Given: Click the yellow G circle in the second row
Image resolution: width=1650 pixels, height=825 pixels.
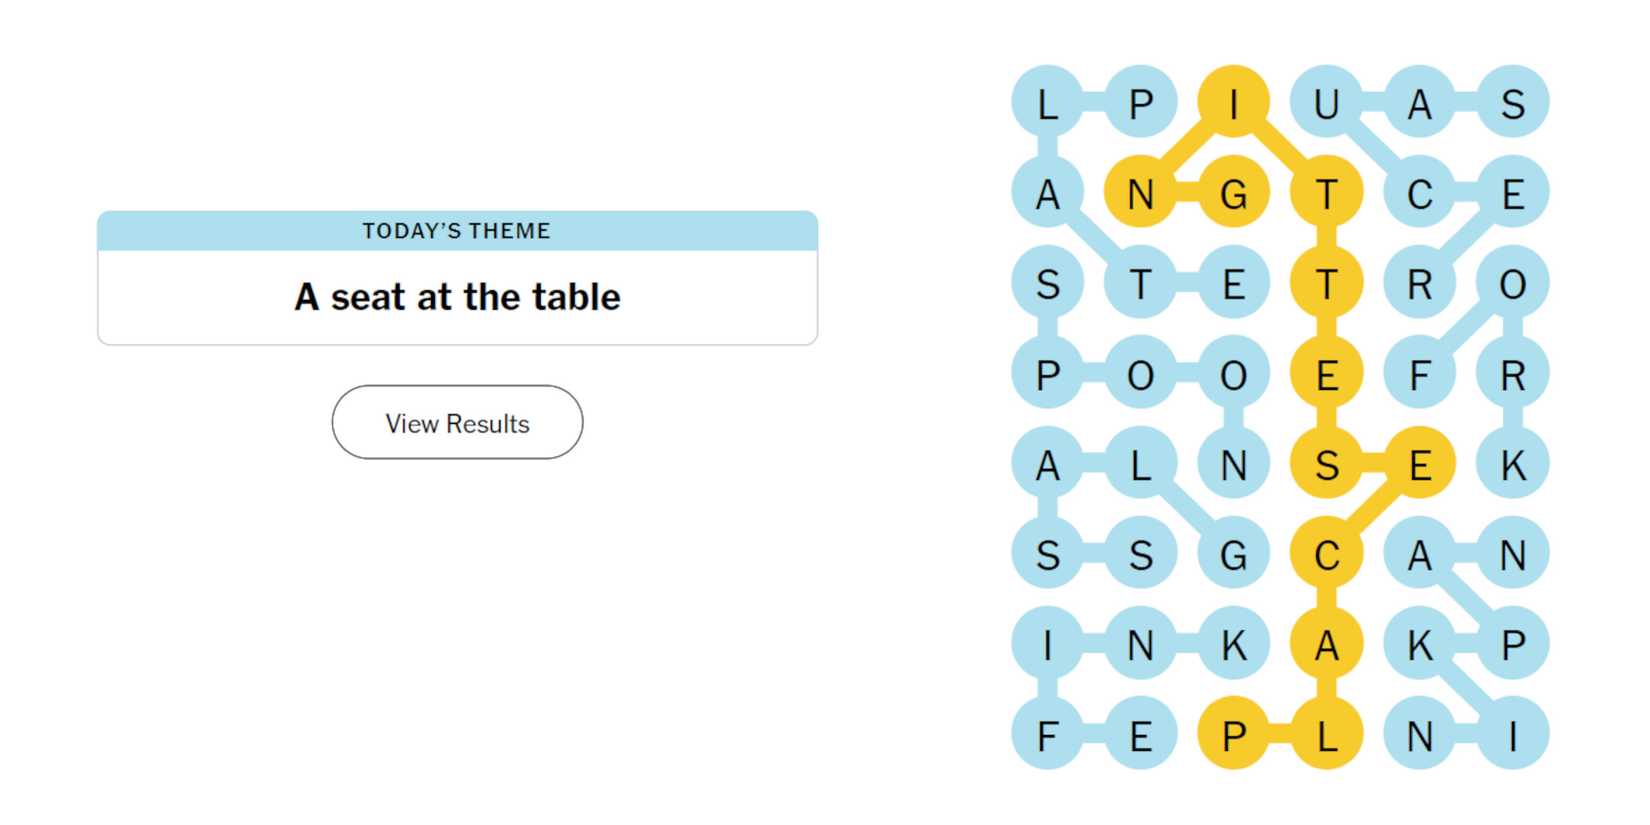Looking at the screenshot, I should [x=1234, y=190].
